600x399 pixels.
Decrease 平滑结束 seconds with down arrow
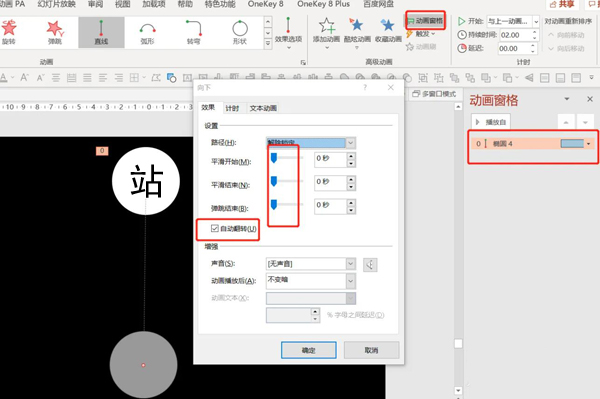(351, 186)
